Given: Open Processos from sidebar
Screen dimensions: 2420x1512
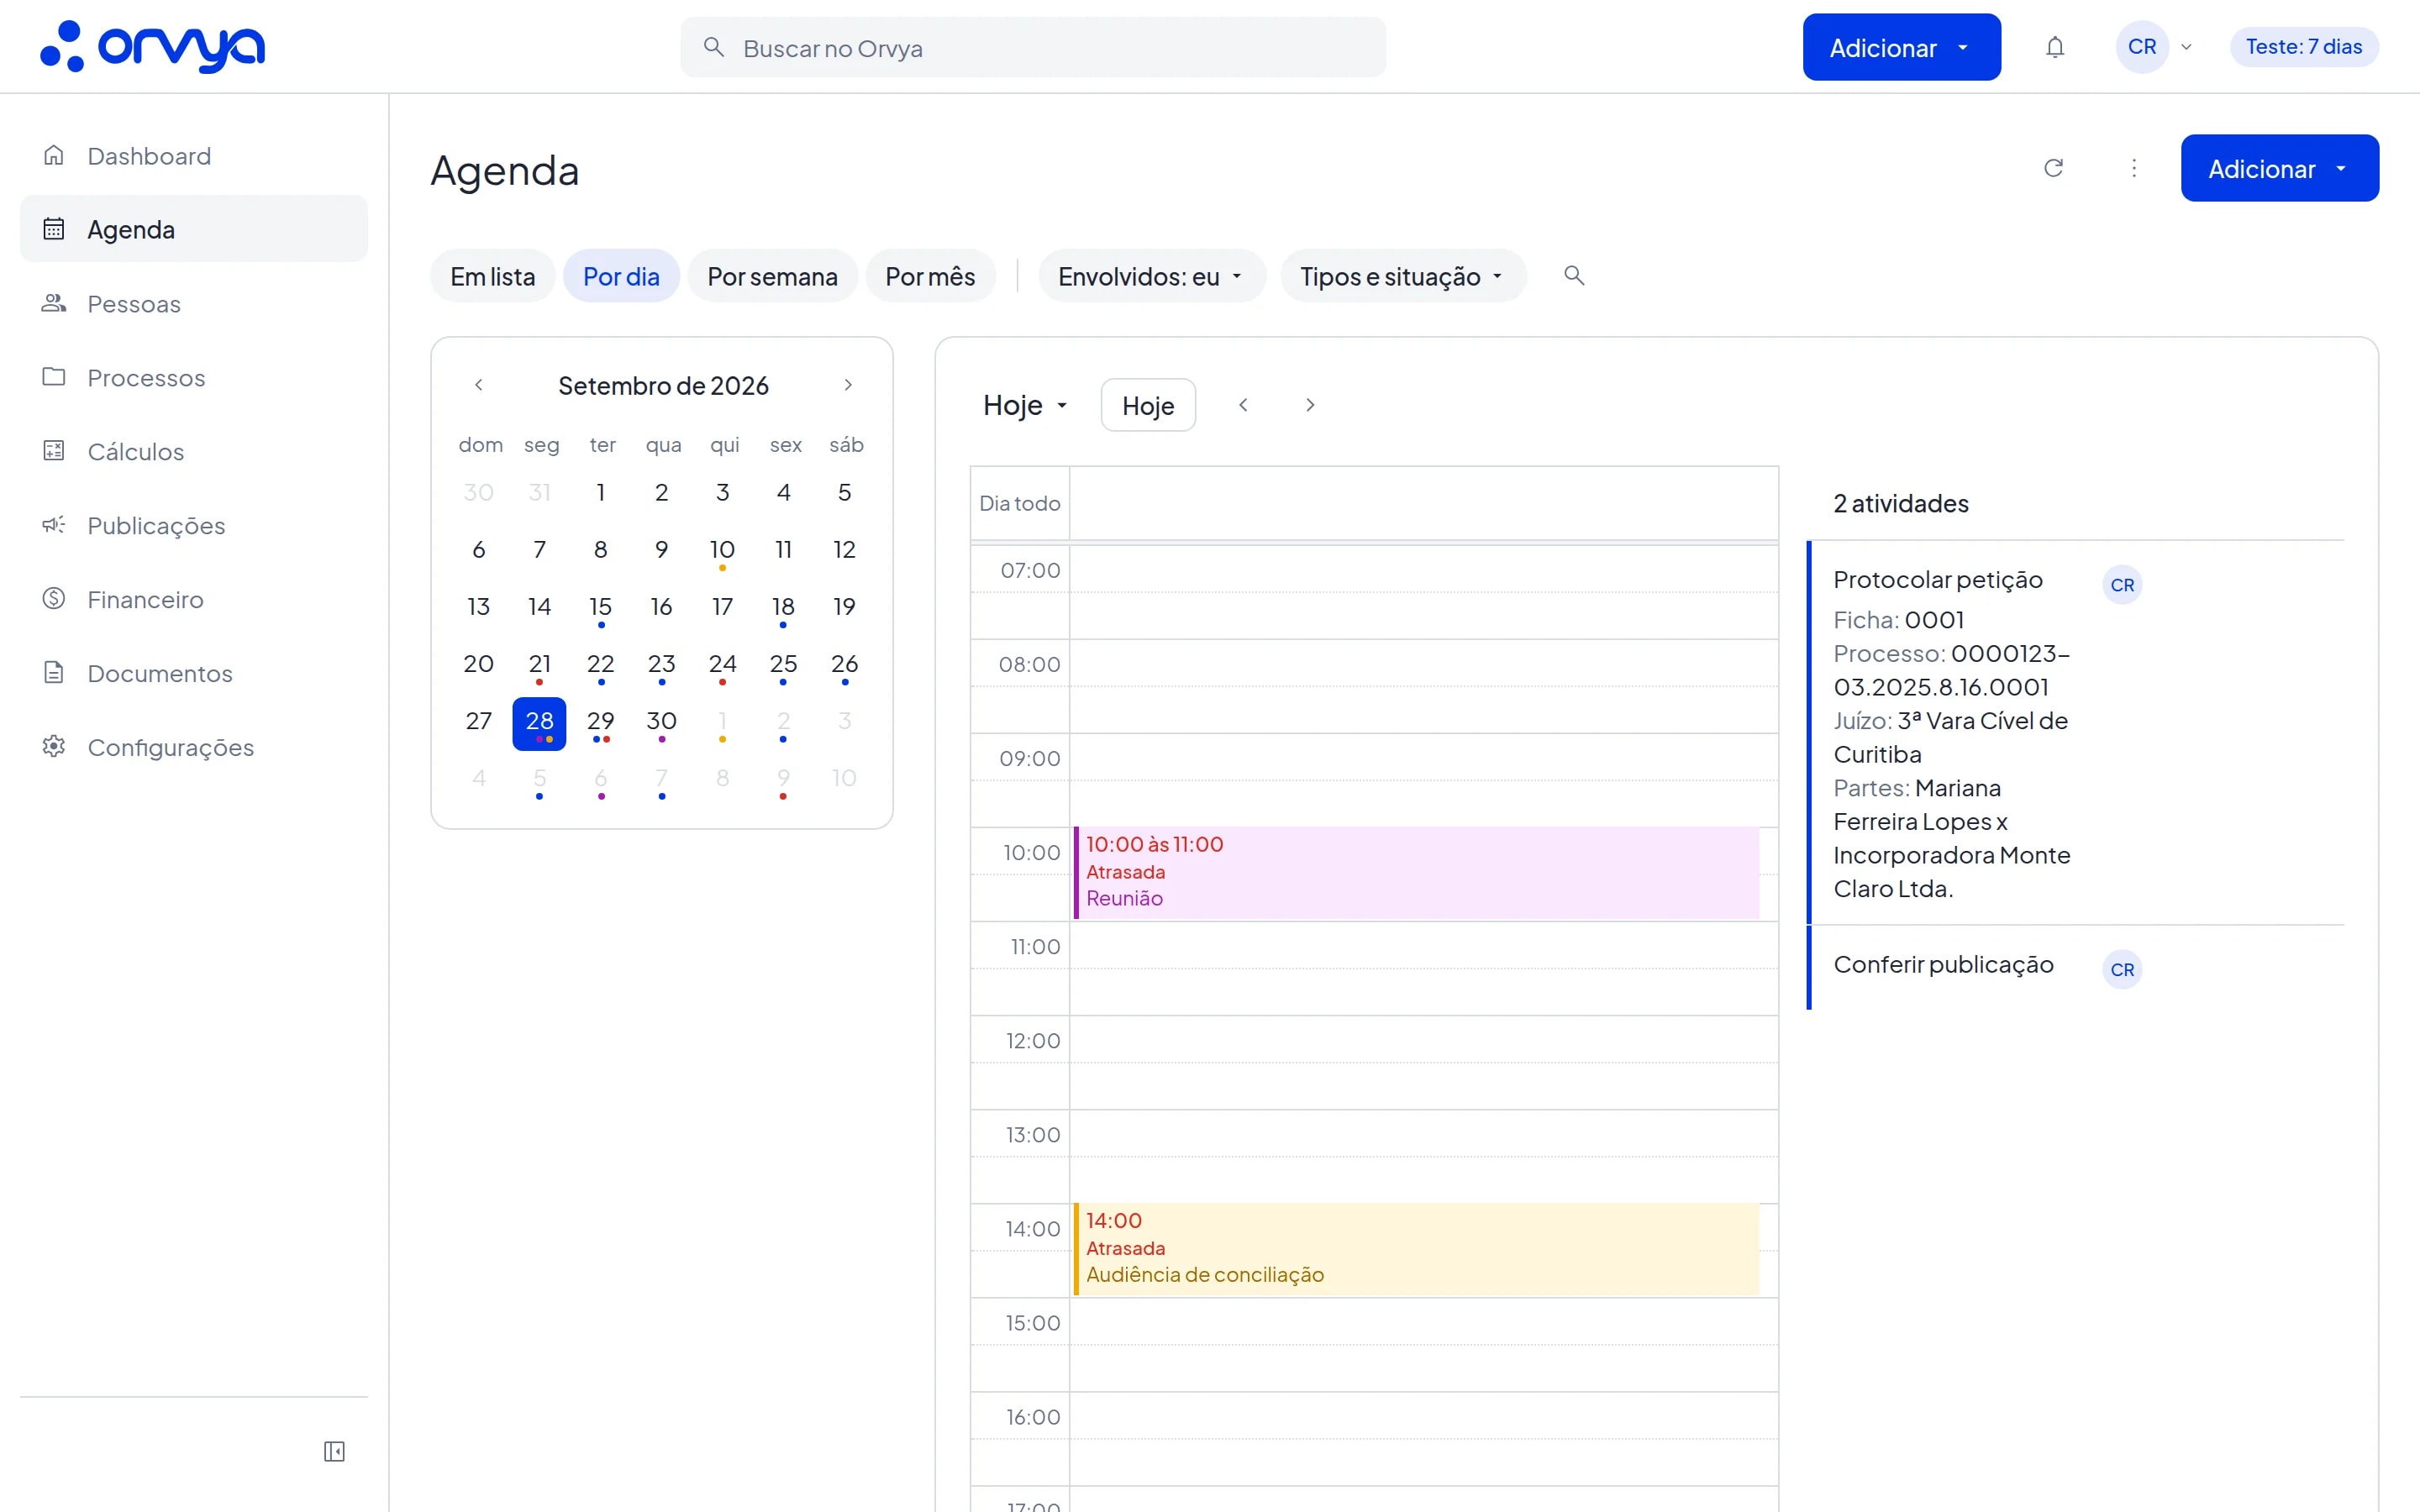Looking at the screenshot, I should [194, 377].
